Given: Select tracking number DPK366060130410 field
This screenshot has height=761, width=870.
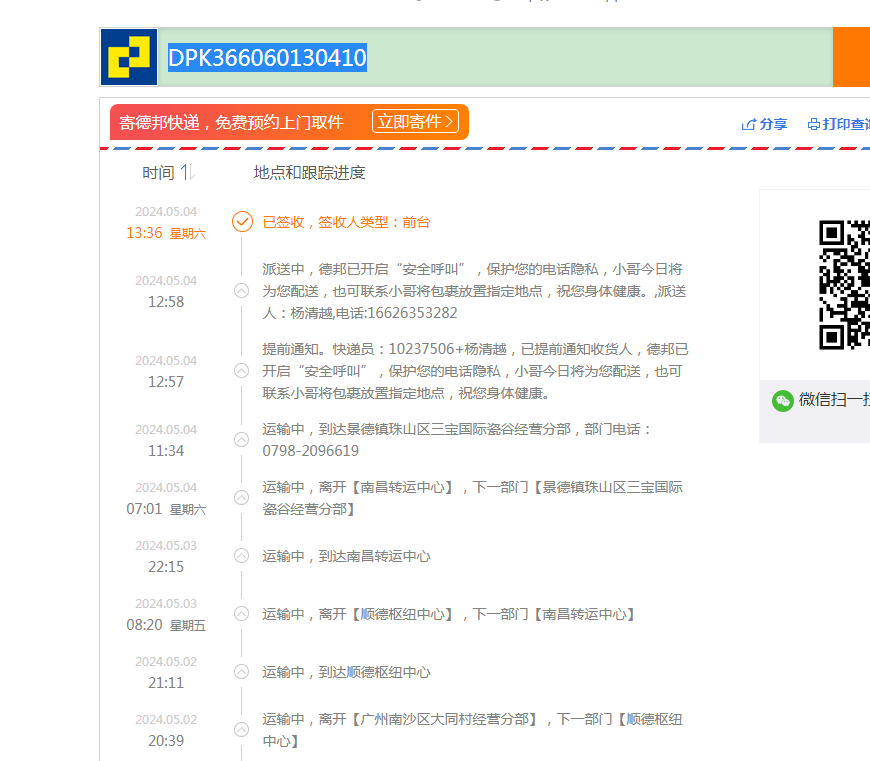Looking at the screenshot, I should pyautogui.click(x=495, y=57).
